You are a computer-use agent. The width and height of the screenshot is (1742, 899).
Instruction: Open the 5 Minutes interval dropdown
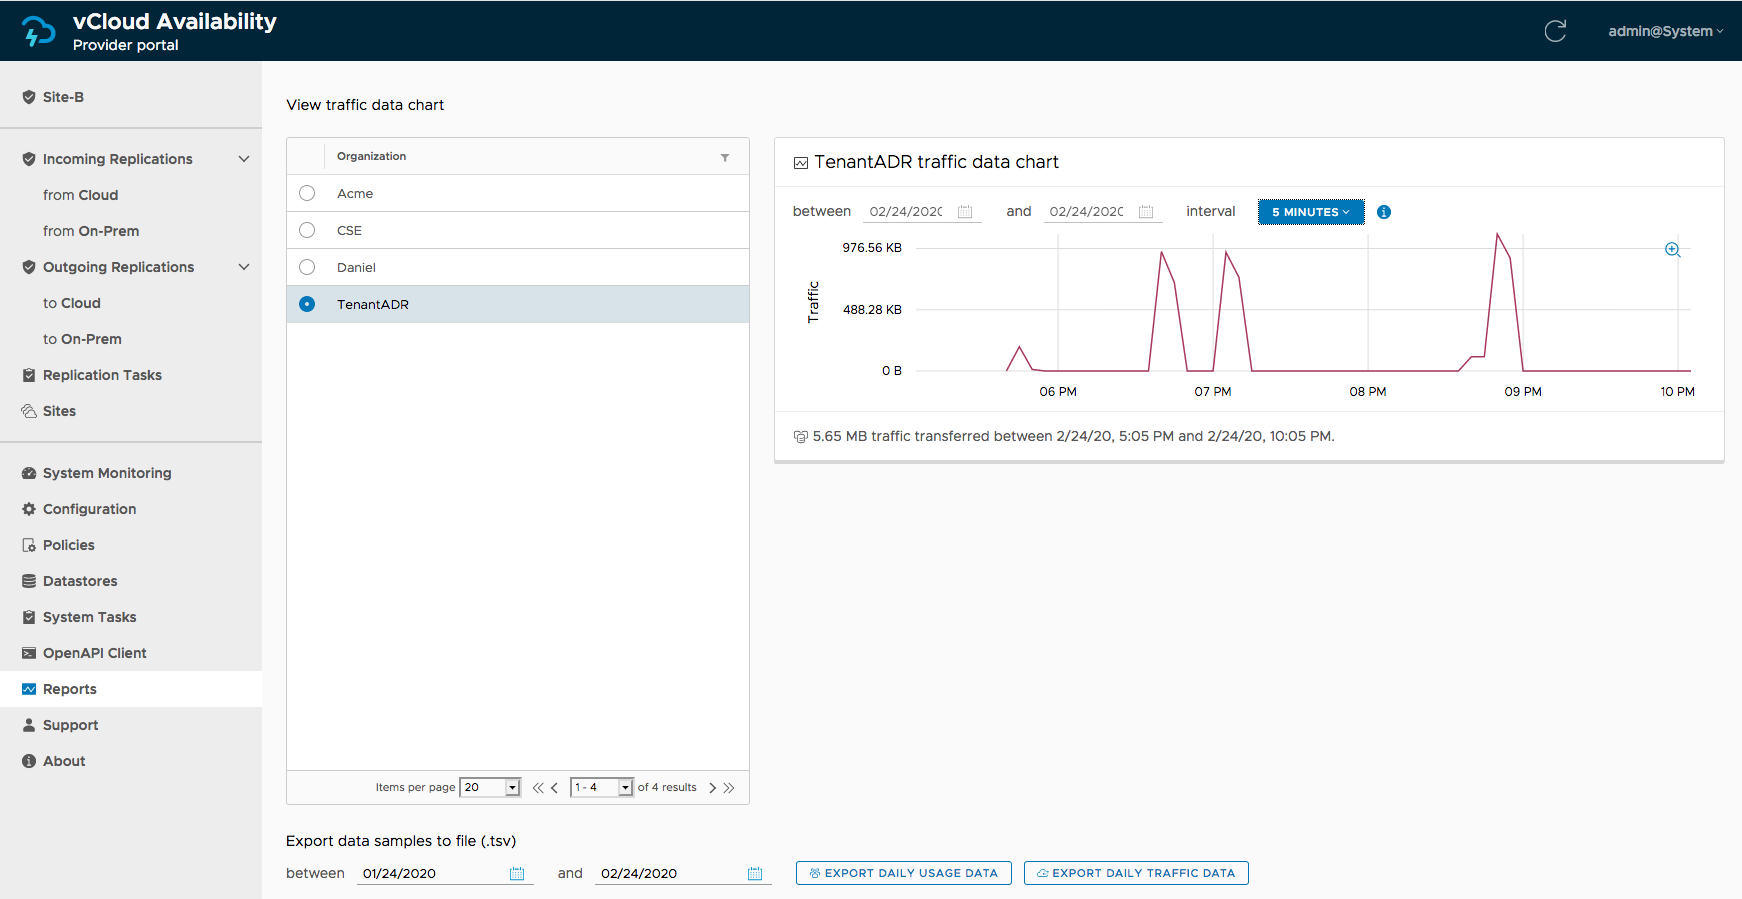1310,212
